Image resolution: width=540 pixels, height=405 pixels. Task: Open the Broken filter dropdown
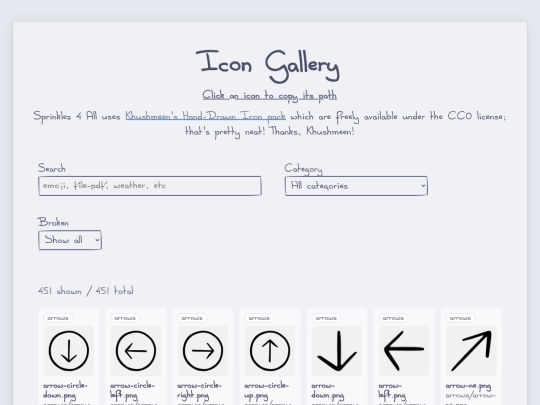pyautogui.click(x=70, y=240)
